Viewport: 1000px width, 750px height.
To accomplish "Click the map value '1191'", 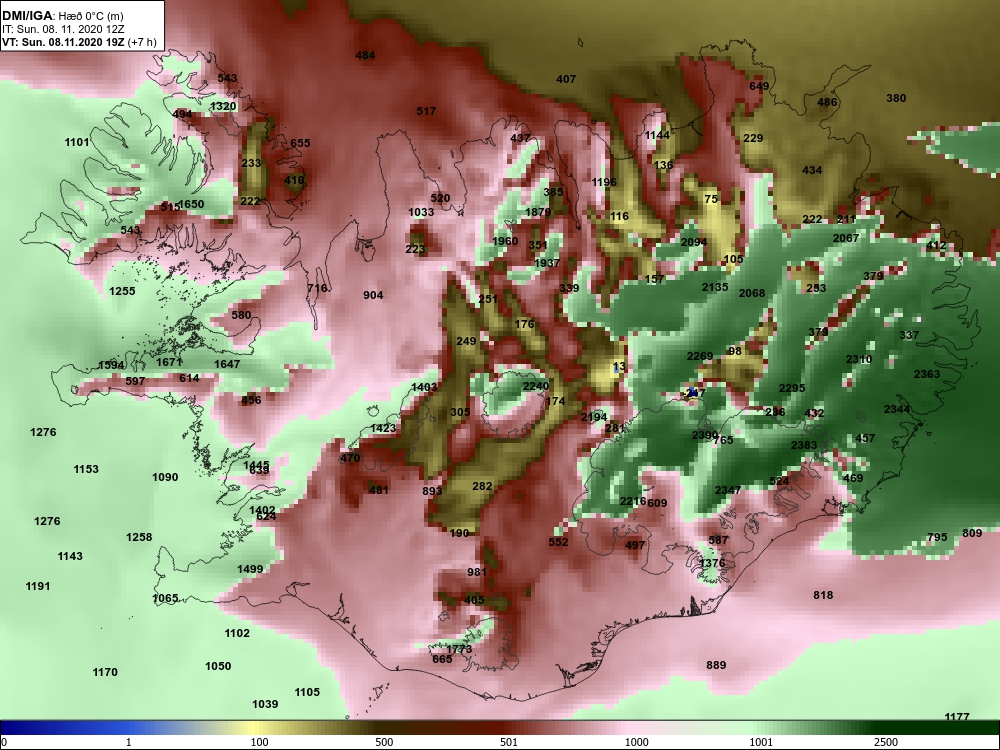I will click(x=38, y=587).
